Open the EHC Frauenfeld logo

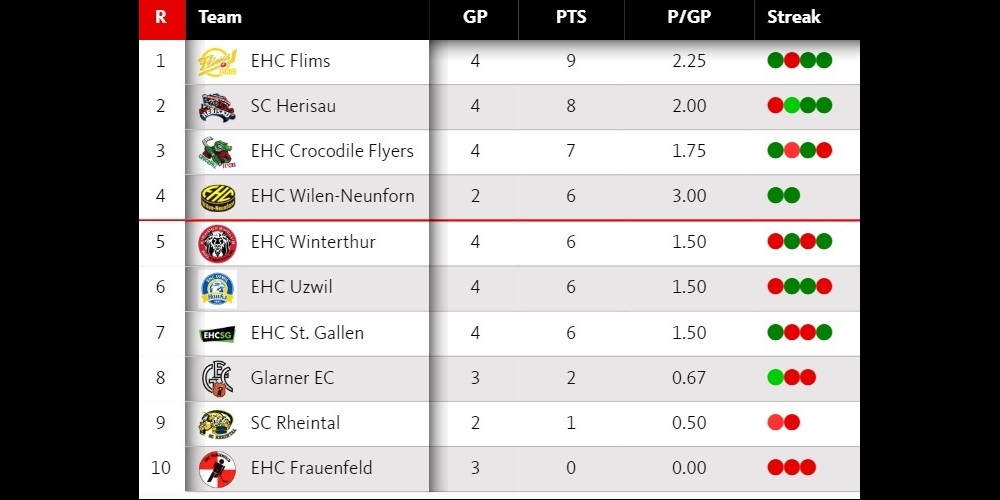(217, 468)
